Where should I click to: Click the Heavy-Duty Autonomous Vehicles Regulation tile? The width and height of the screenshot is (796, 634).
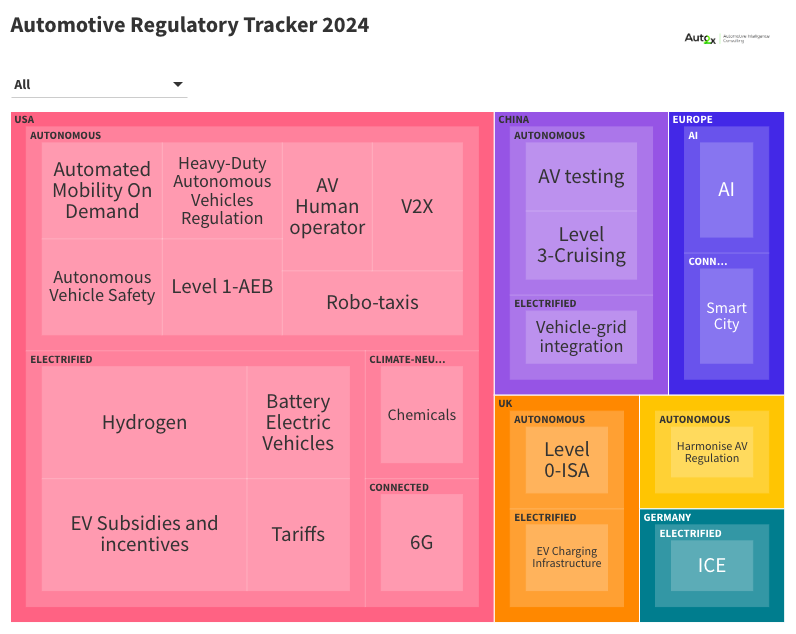tap(222, 190)
